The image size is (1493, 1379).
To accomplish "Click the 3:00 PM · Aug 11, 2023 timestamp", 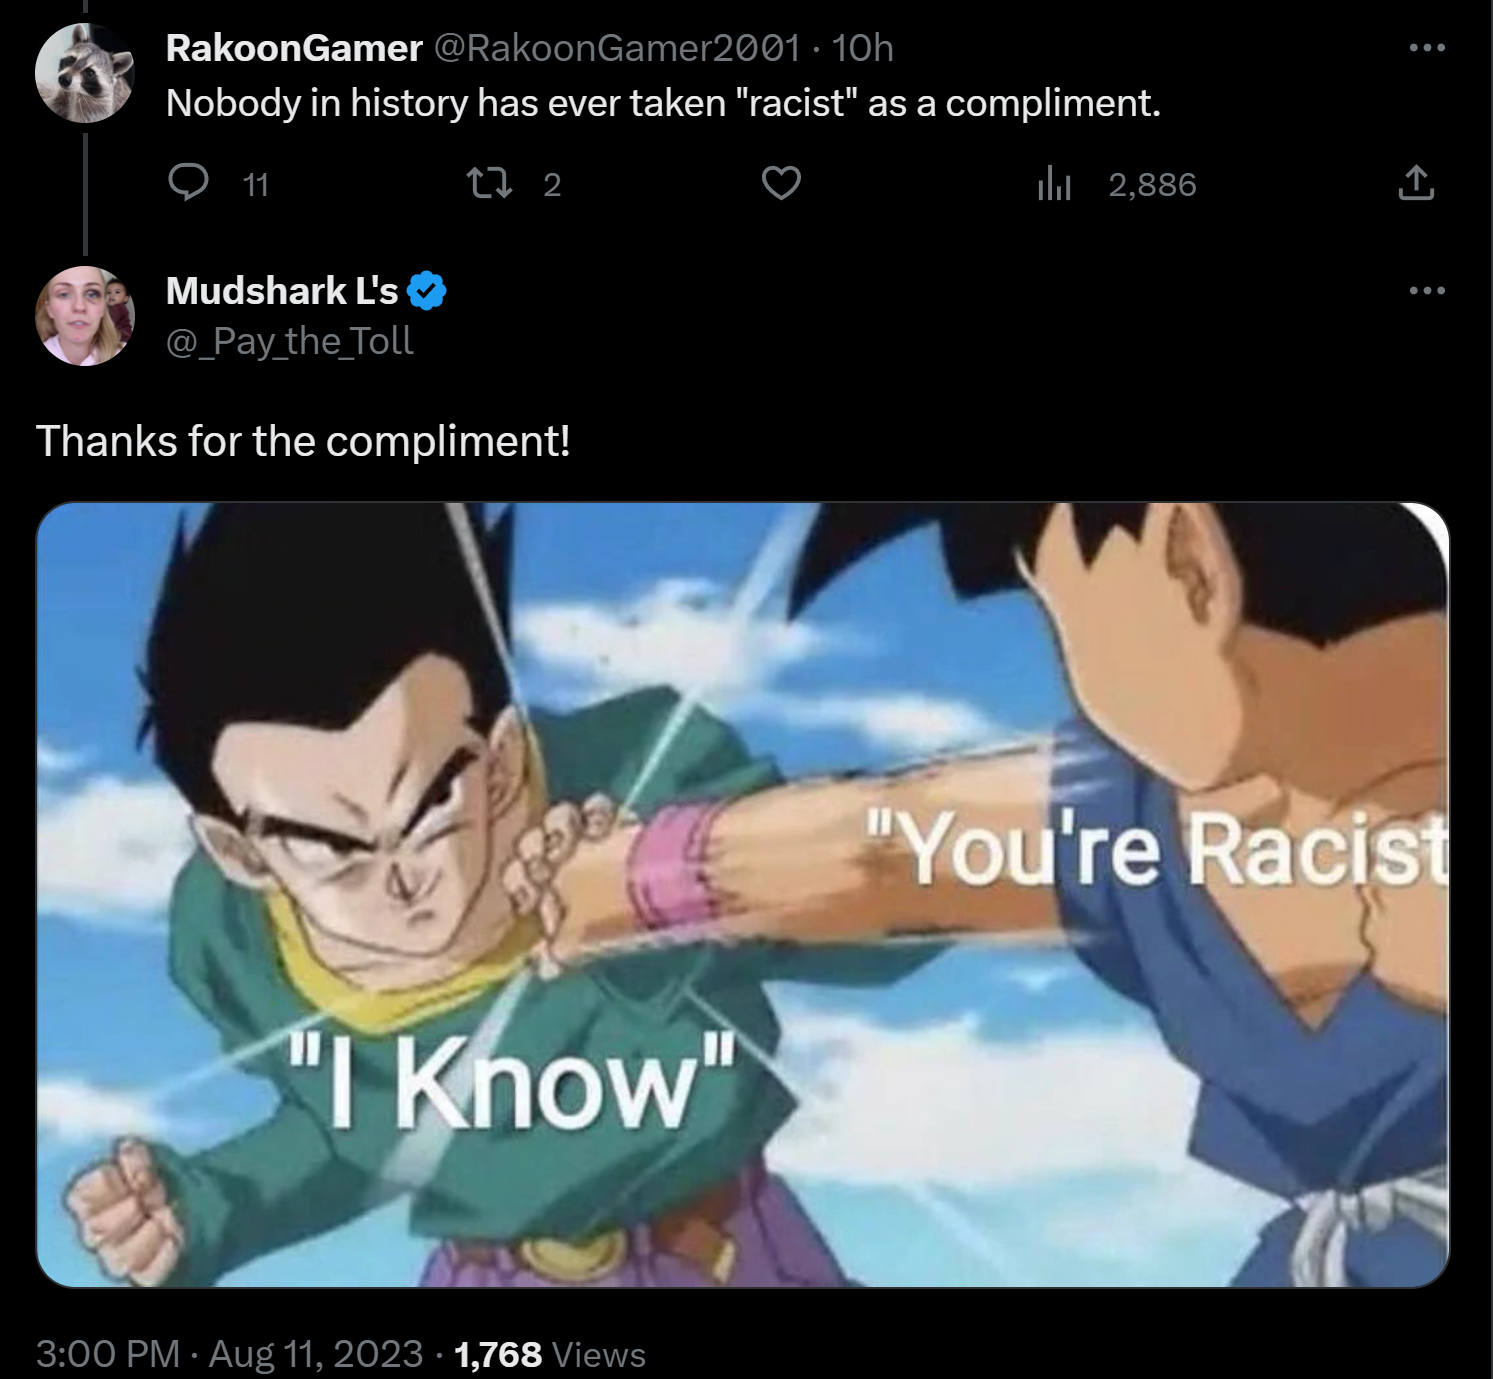I will point(229,1354).
